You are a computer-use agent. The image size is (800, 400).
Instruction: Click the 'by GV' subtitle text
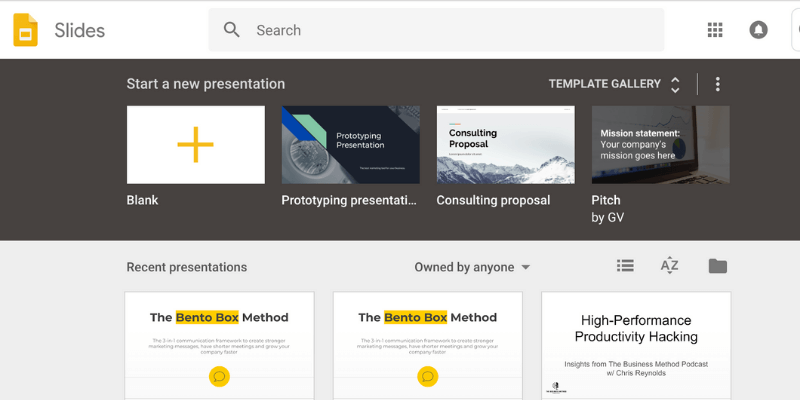pyautogui.click(x=608, y=218)
